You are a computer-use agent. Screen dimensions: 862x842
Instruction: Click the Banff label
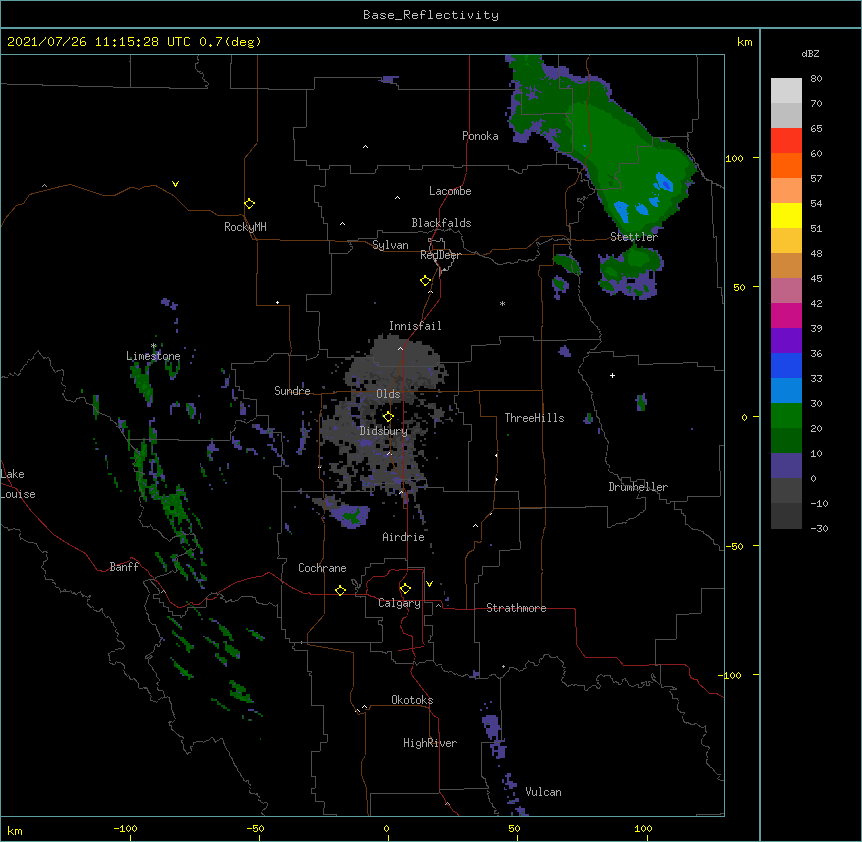click(x=124, y=567)
